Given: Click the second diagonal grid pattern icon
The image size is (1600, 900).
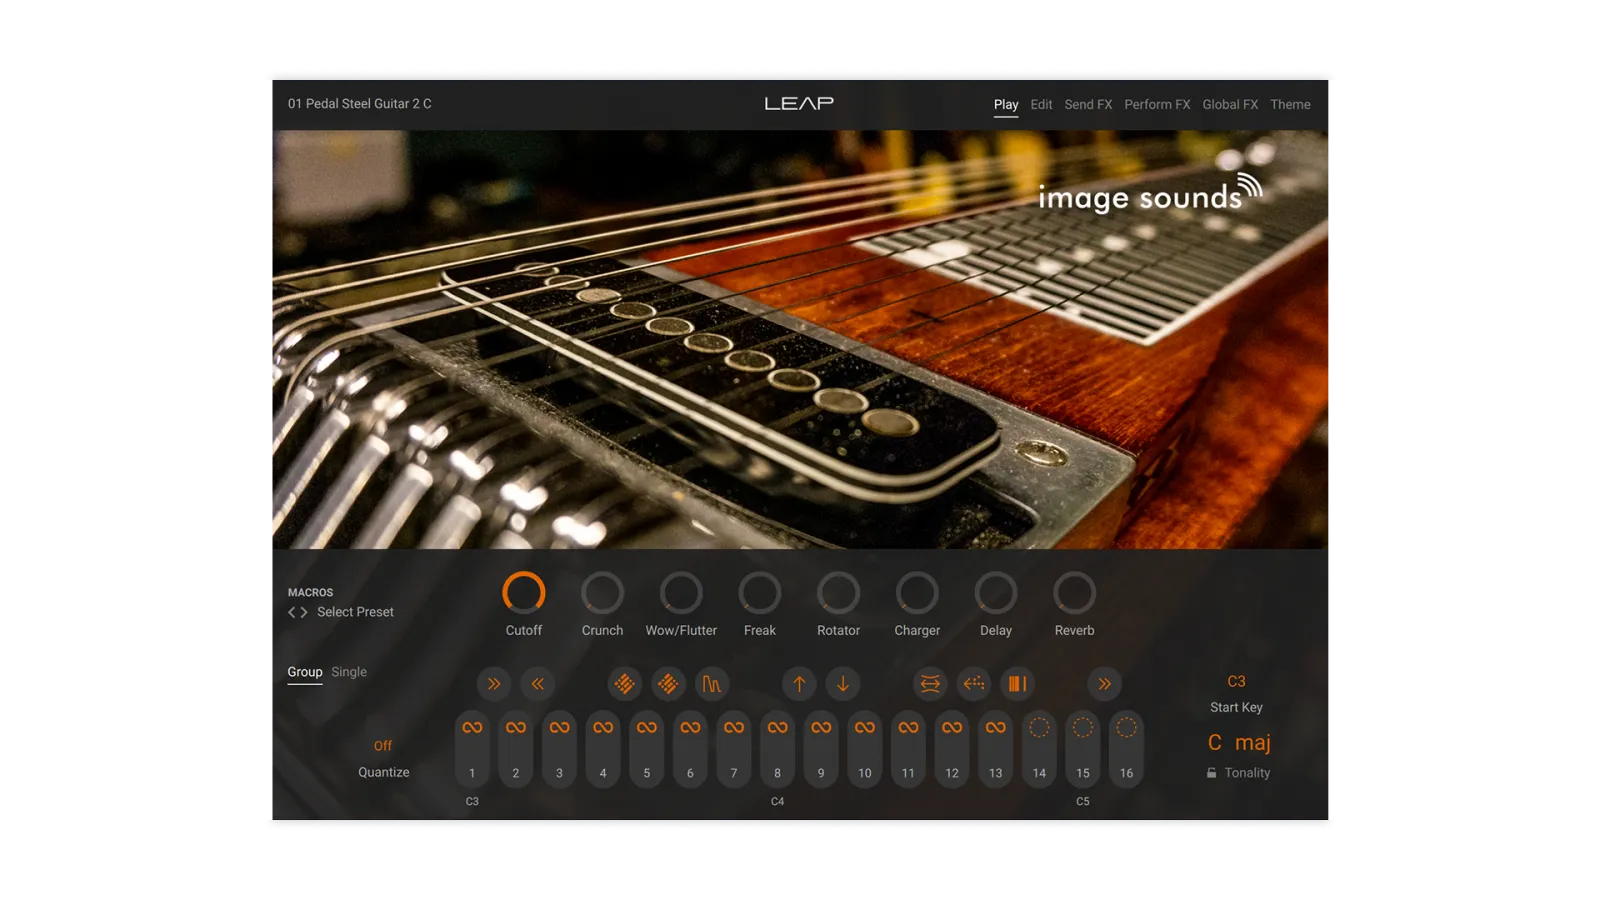Looking at the screenshot, I should [668, 684].
